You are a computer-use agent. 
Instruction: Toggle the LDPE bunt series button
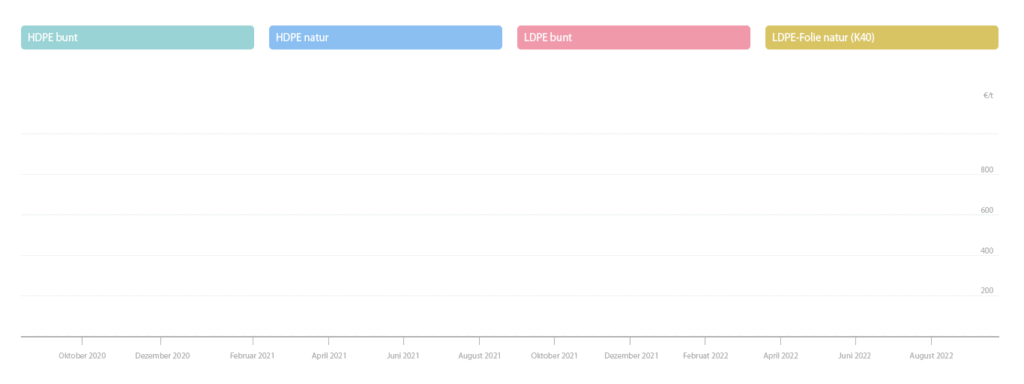point(633,37)
